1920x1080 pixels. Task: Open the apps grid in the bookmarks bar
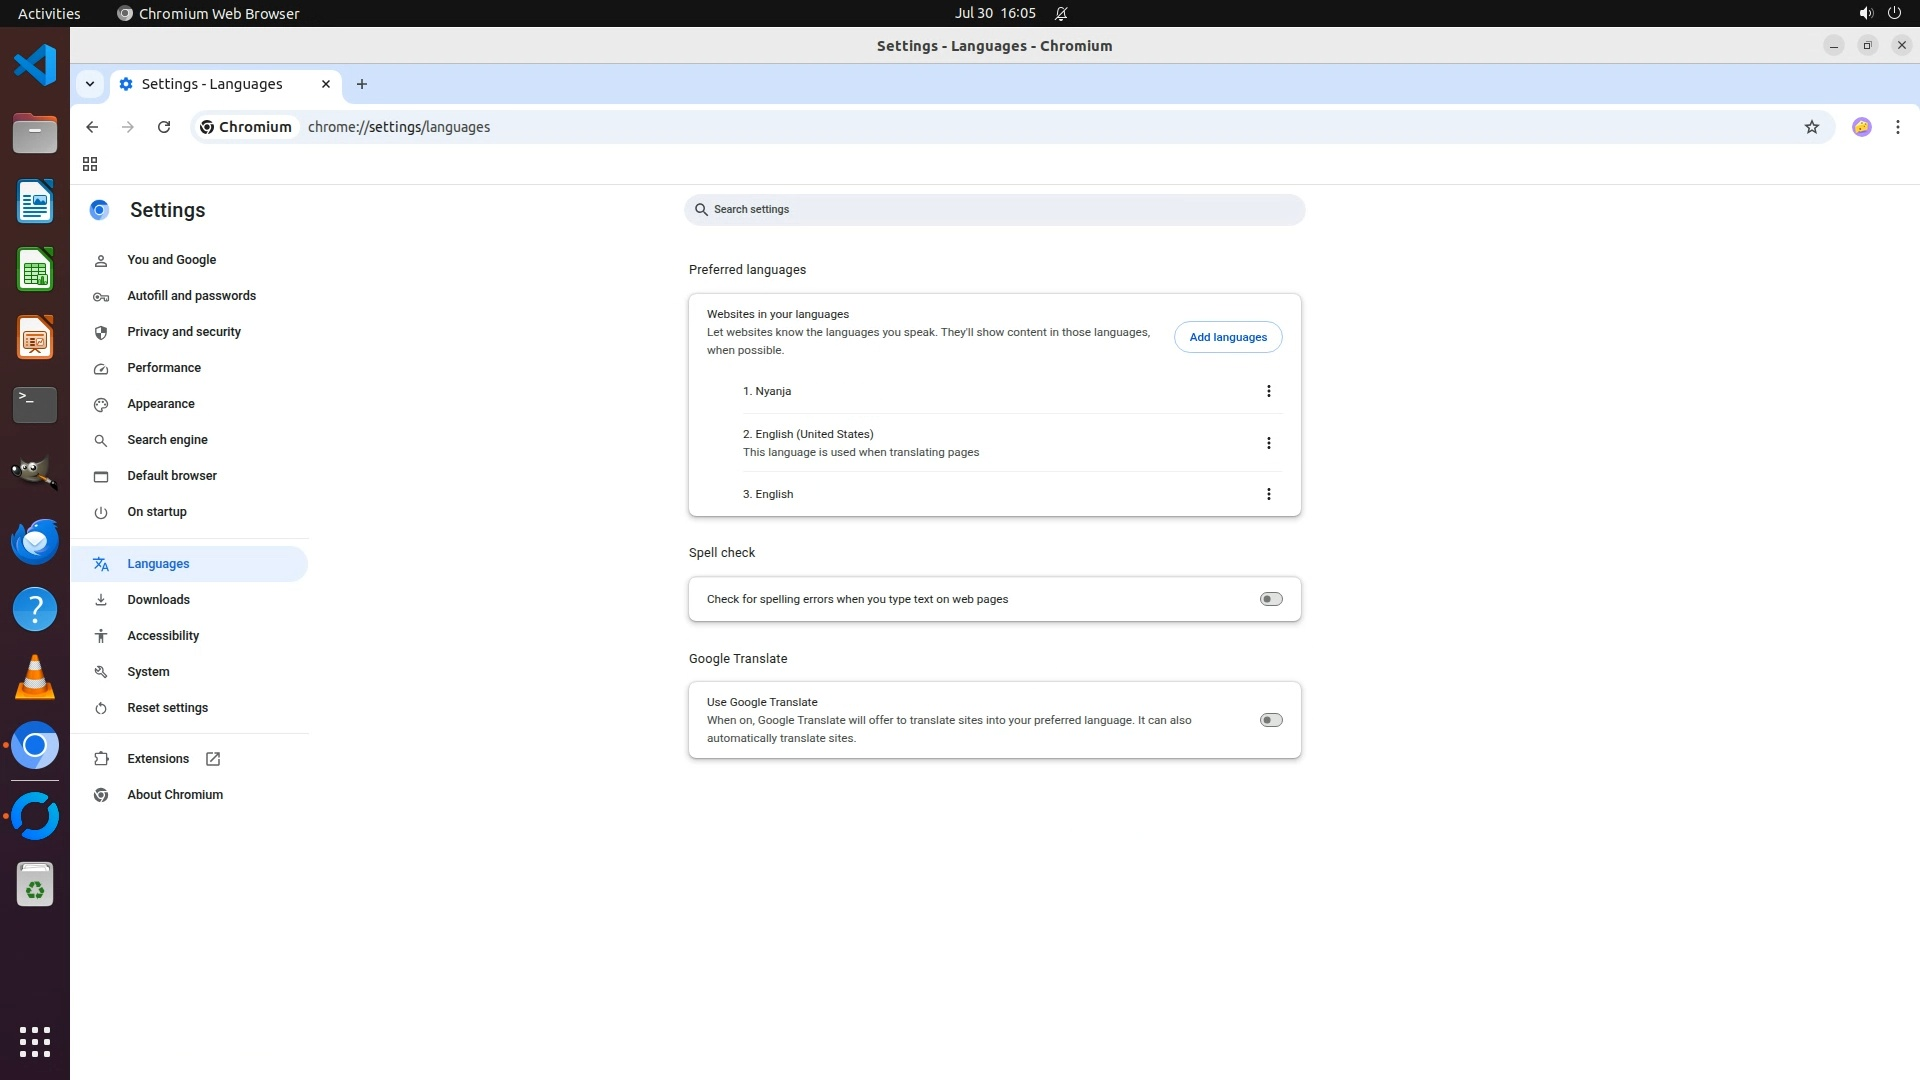(90, 164)
